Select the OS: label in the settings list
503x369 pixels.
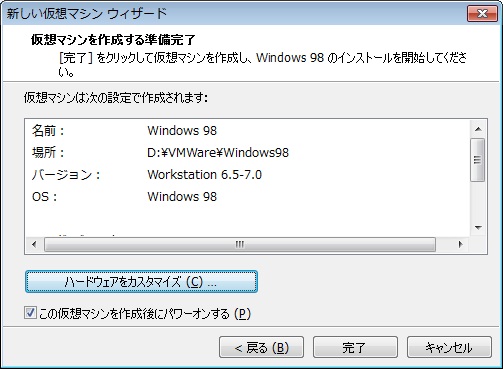(44, 197)
